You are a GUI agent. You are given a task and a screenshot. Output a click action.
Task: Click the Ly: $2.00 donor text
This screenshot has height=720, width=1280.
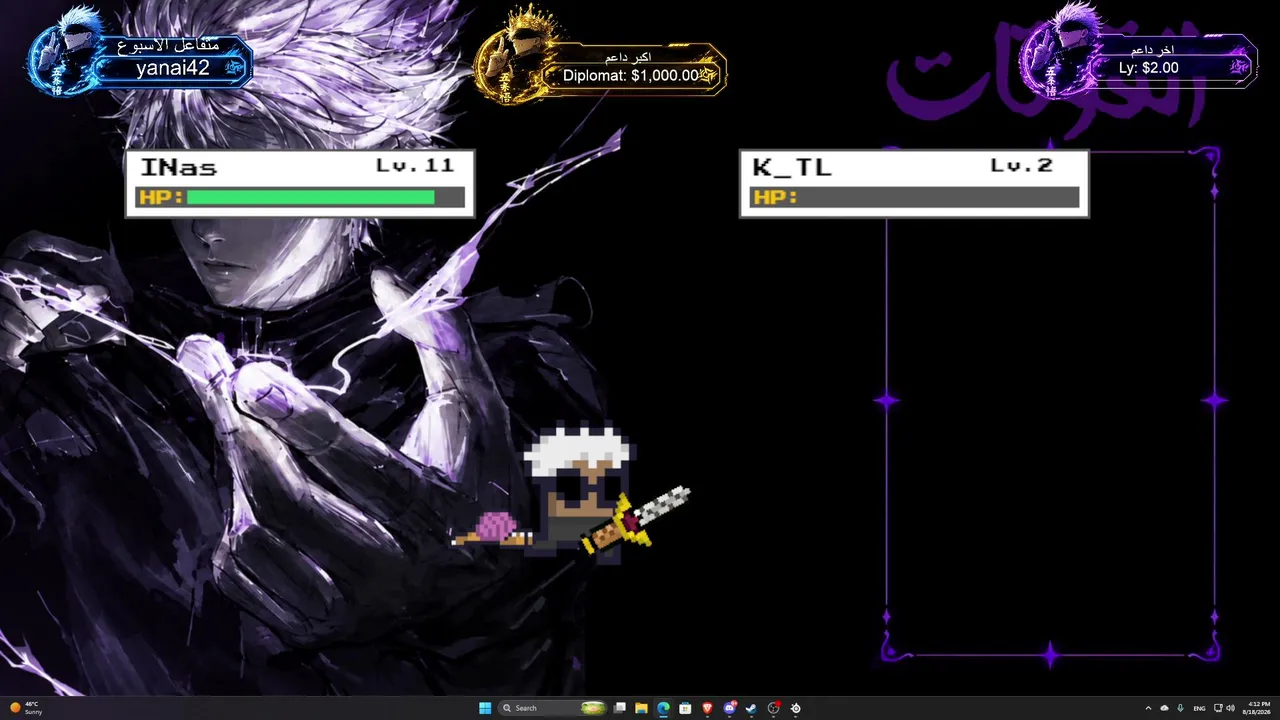(1148, 68)
